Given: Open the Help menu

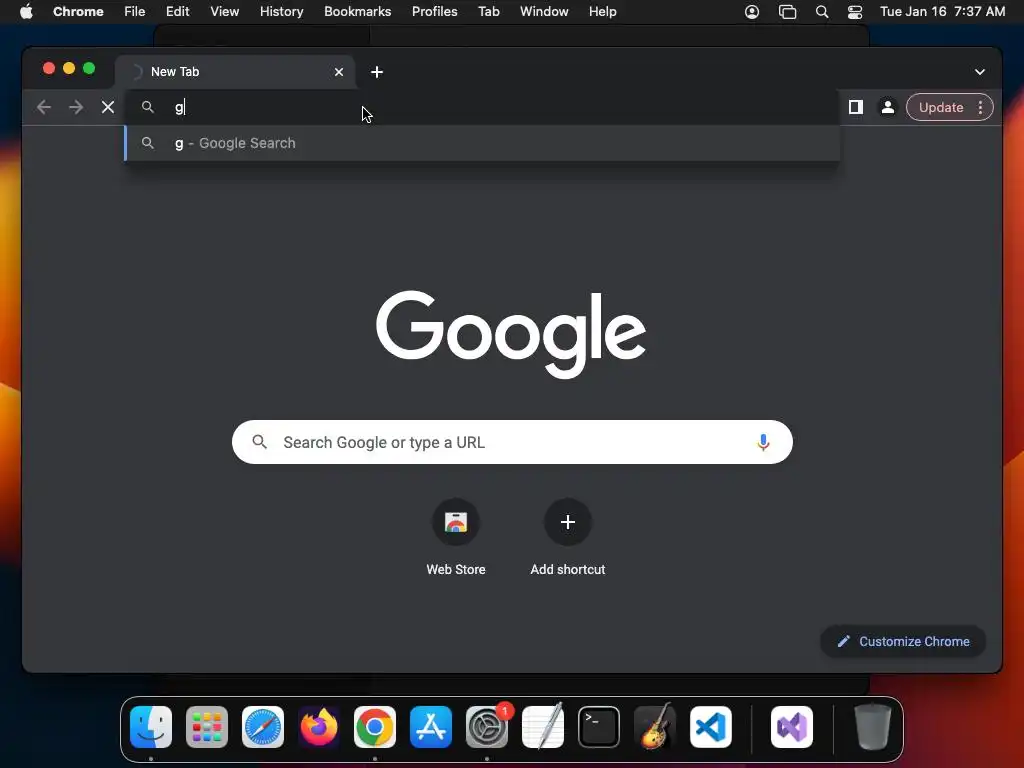Looking at the screenshot, I should [x=602, y=12].
